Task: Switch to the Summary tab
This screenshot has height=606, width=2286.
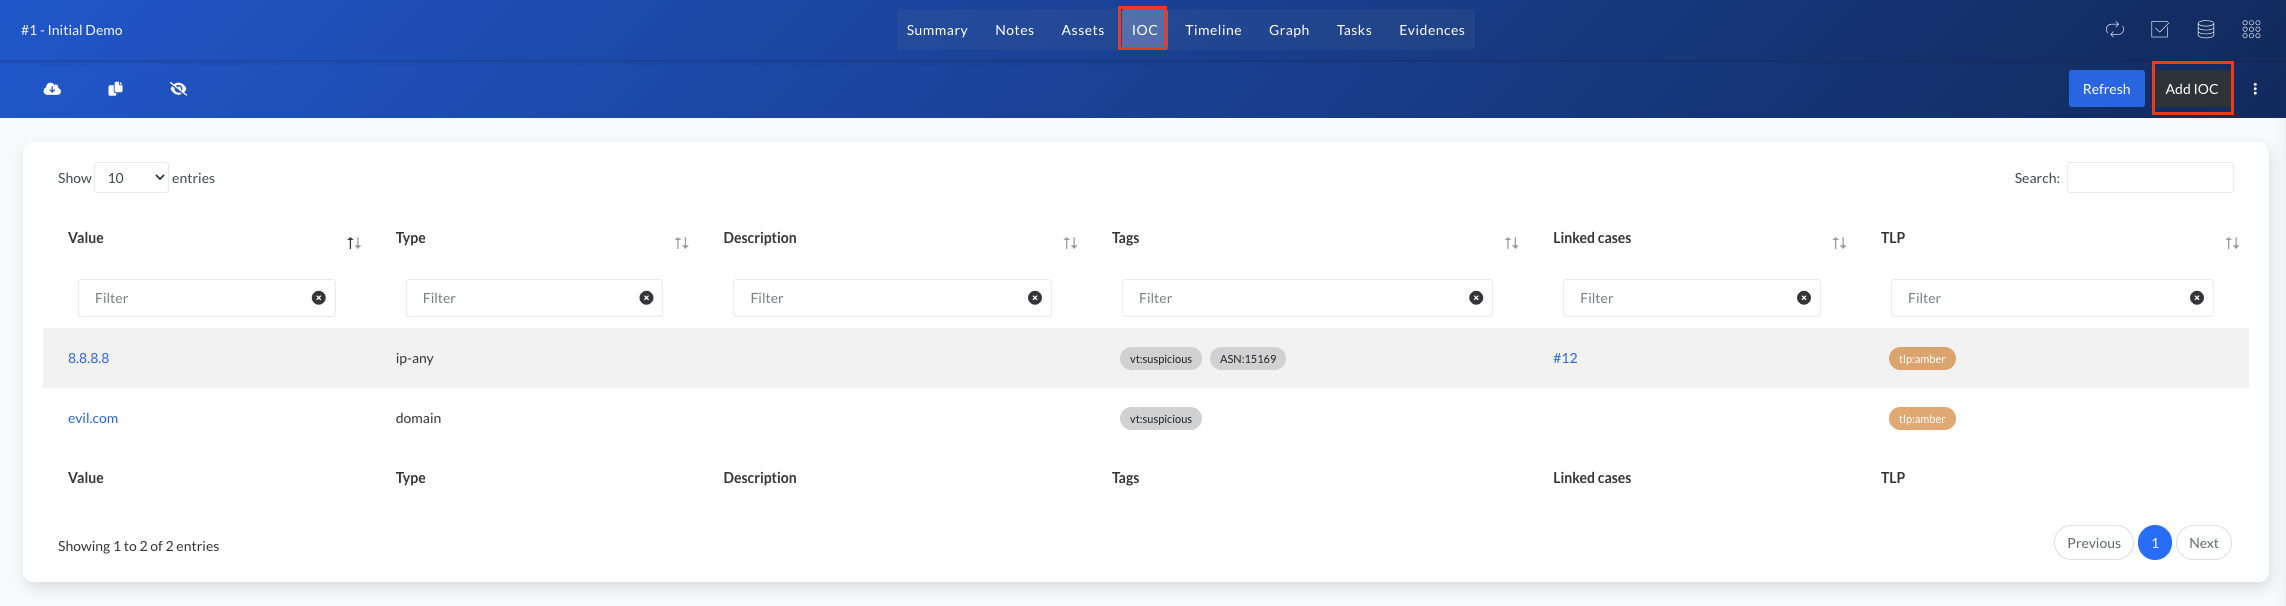Action: [937, 30]
